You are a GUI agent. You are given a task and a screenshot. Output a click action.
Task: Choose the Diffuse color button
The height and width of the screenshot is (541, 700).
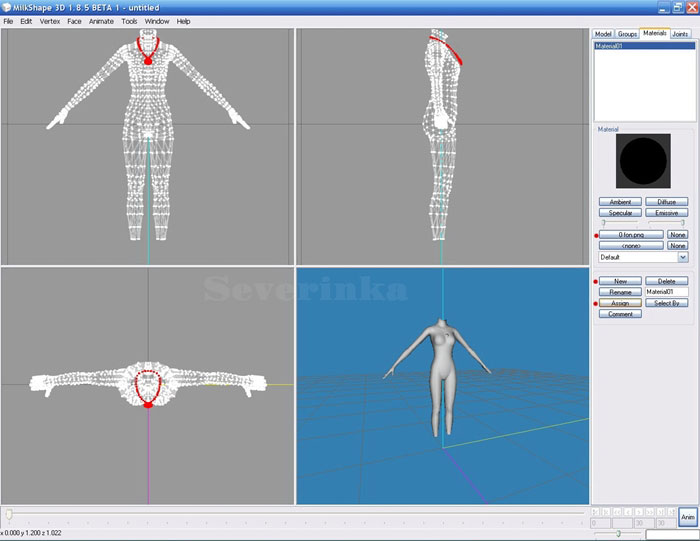(666, 202)
